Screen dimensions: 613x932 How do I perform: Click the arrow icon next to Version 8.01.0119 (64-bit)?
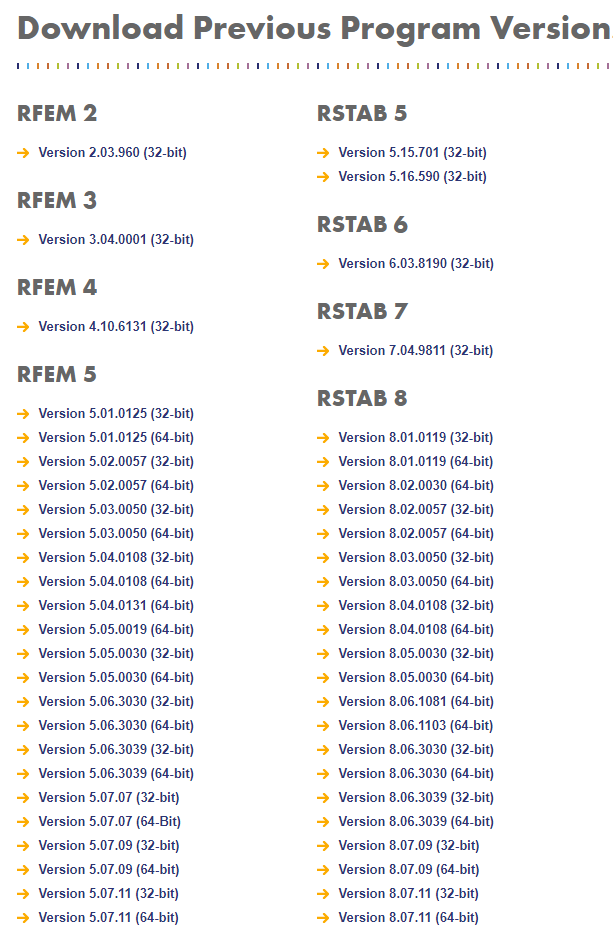(322, 461)
